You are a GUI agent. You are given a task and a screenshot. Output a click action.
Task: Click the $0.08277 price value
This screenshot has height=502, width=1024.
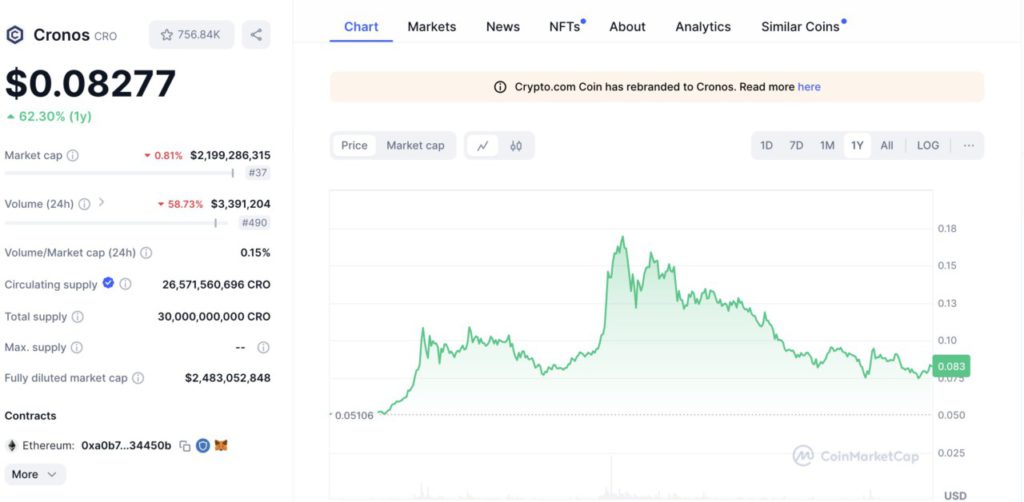(x=91, y=83)
